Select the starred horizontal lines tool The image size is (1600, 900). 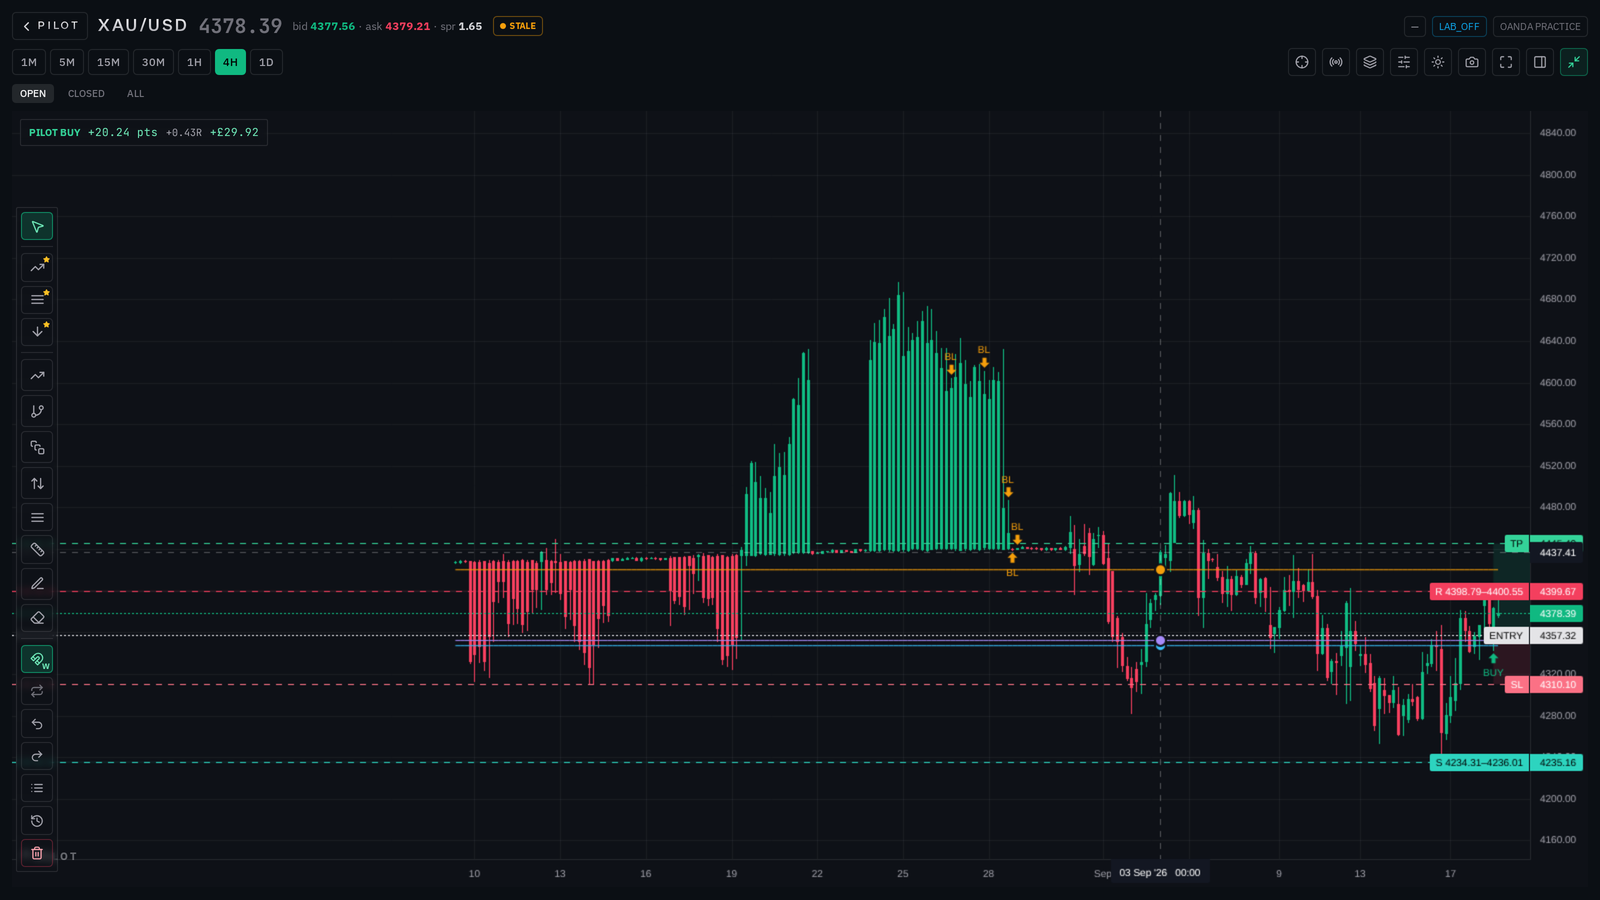click(37, 299)
